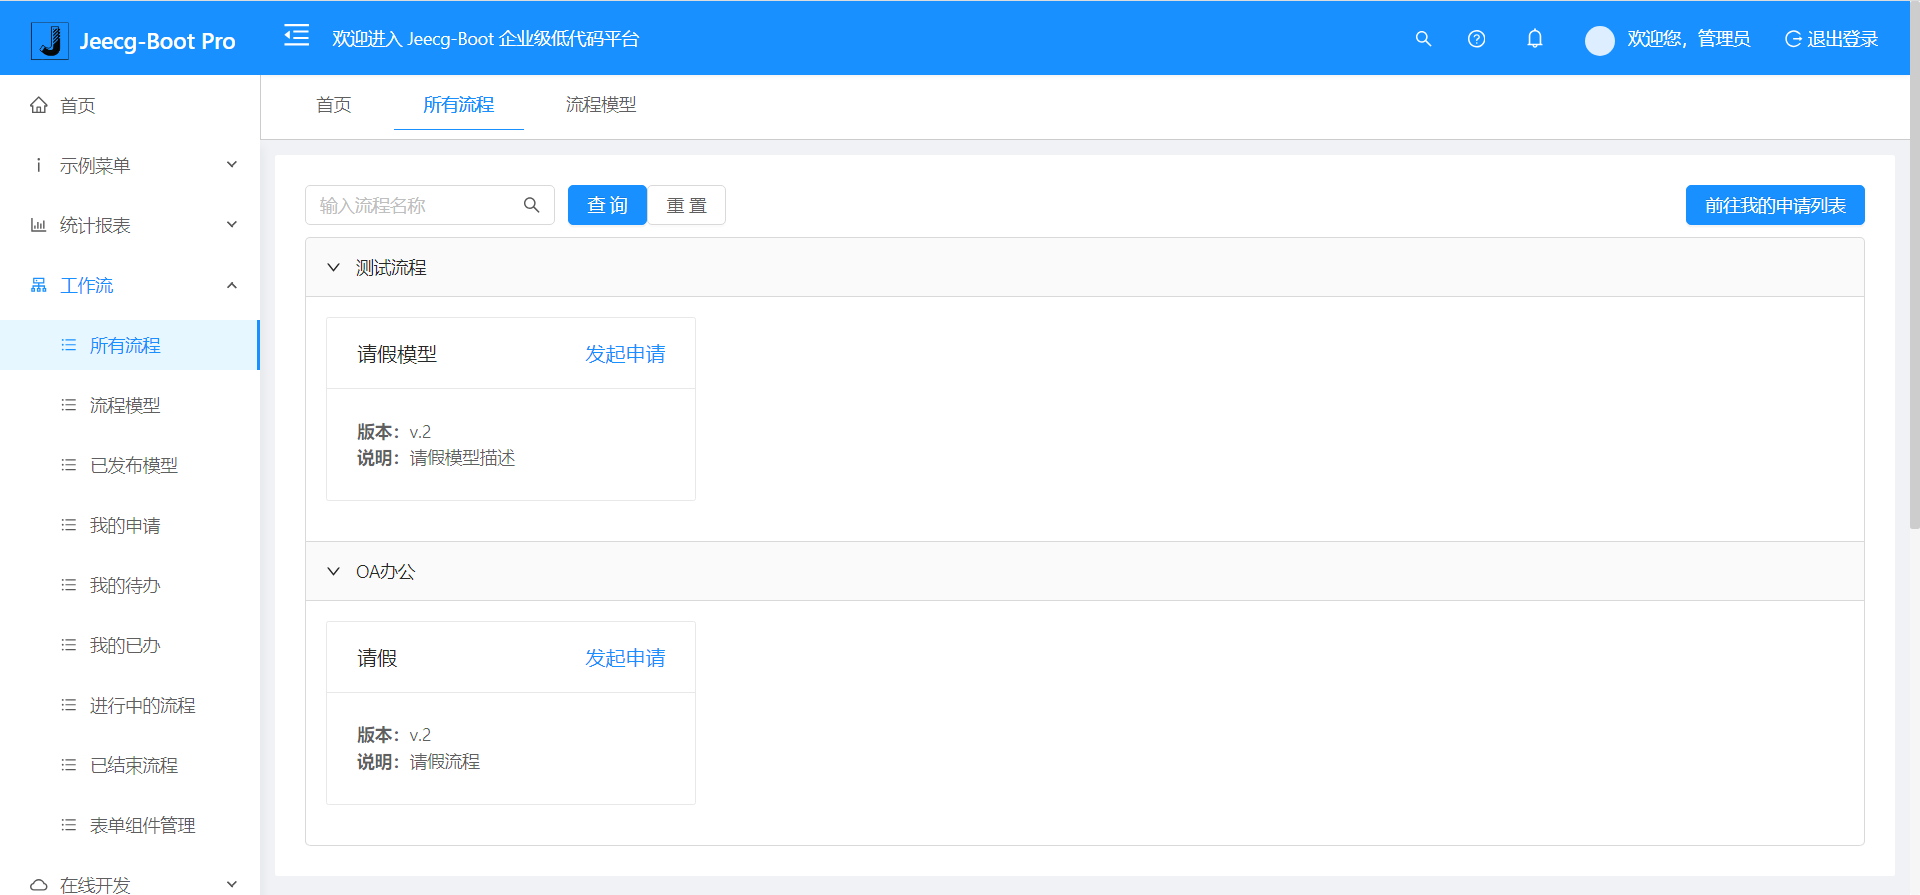Viewport: 1920px width, 895px height.
Task: Click the header title 欢迎进入 Jeecg-Boot 企业级低代码平台
Action: tap(486, 39)
